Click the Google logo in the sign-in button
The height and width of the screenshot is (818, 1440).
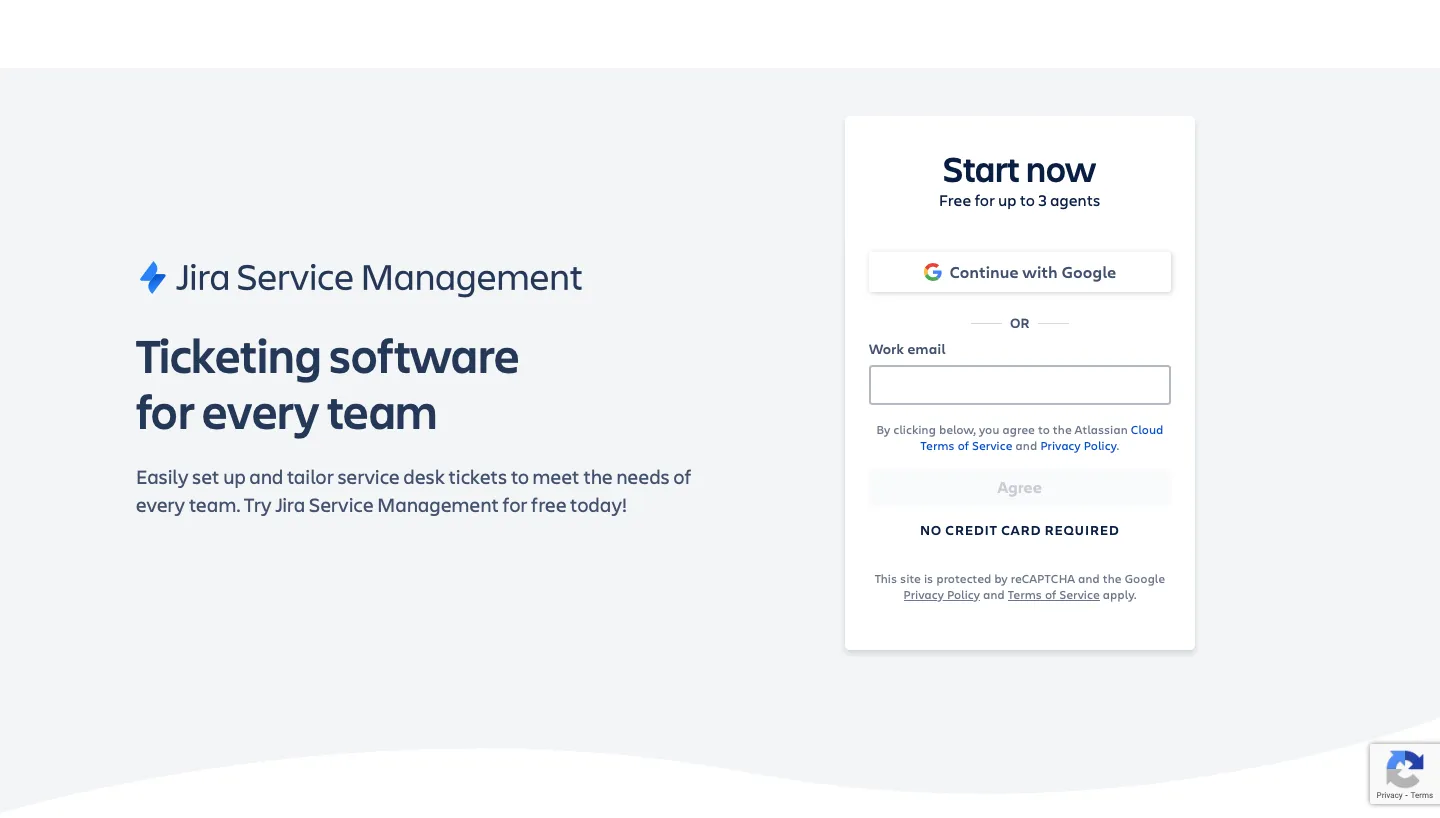(x=932, y=272)
